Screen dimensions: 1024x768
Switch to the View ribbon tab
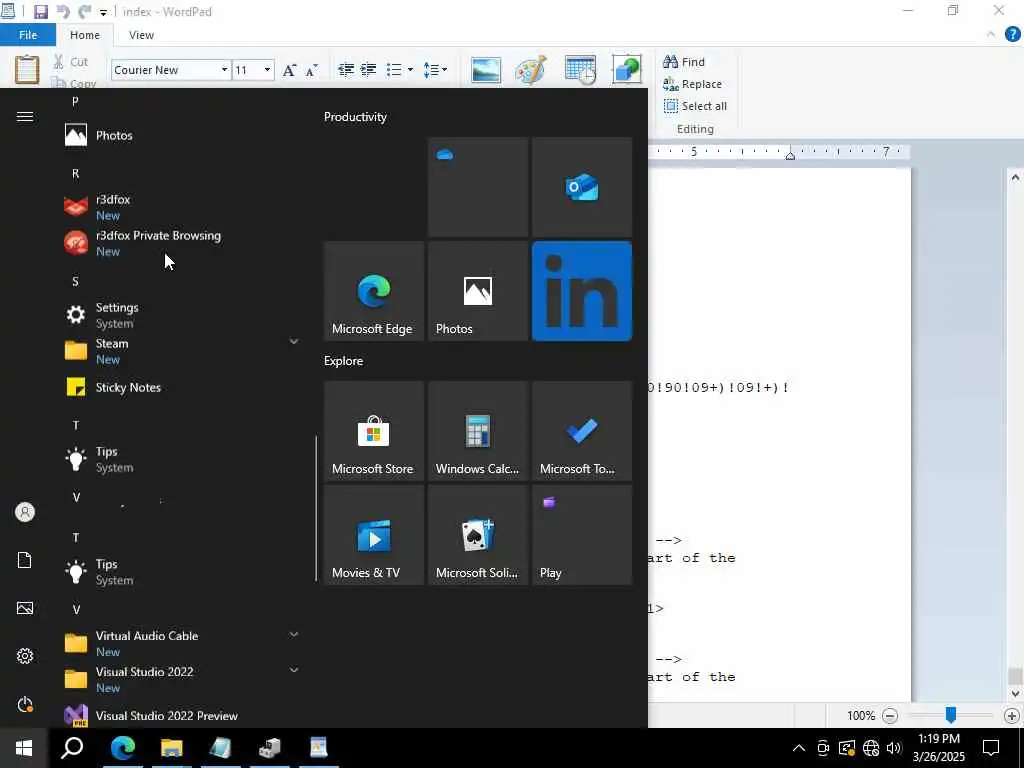(x=141, y=35)
